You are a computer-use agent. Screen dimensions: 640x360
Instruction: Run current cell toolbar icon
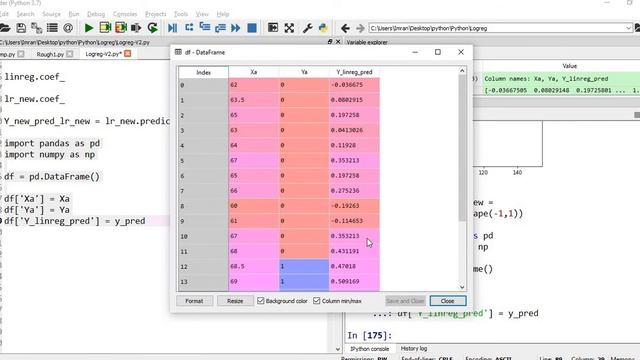coord(105,28)
